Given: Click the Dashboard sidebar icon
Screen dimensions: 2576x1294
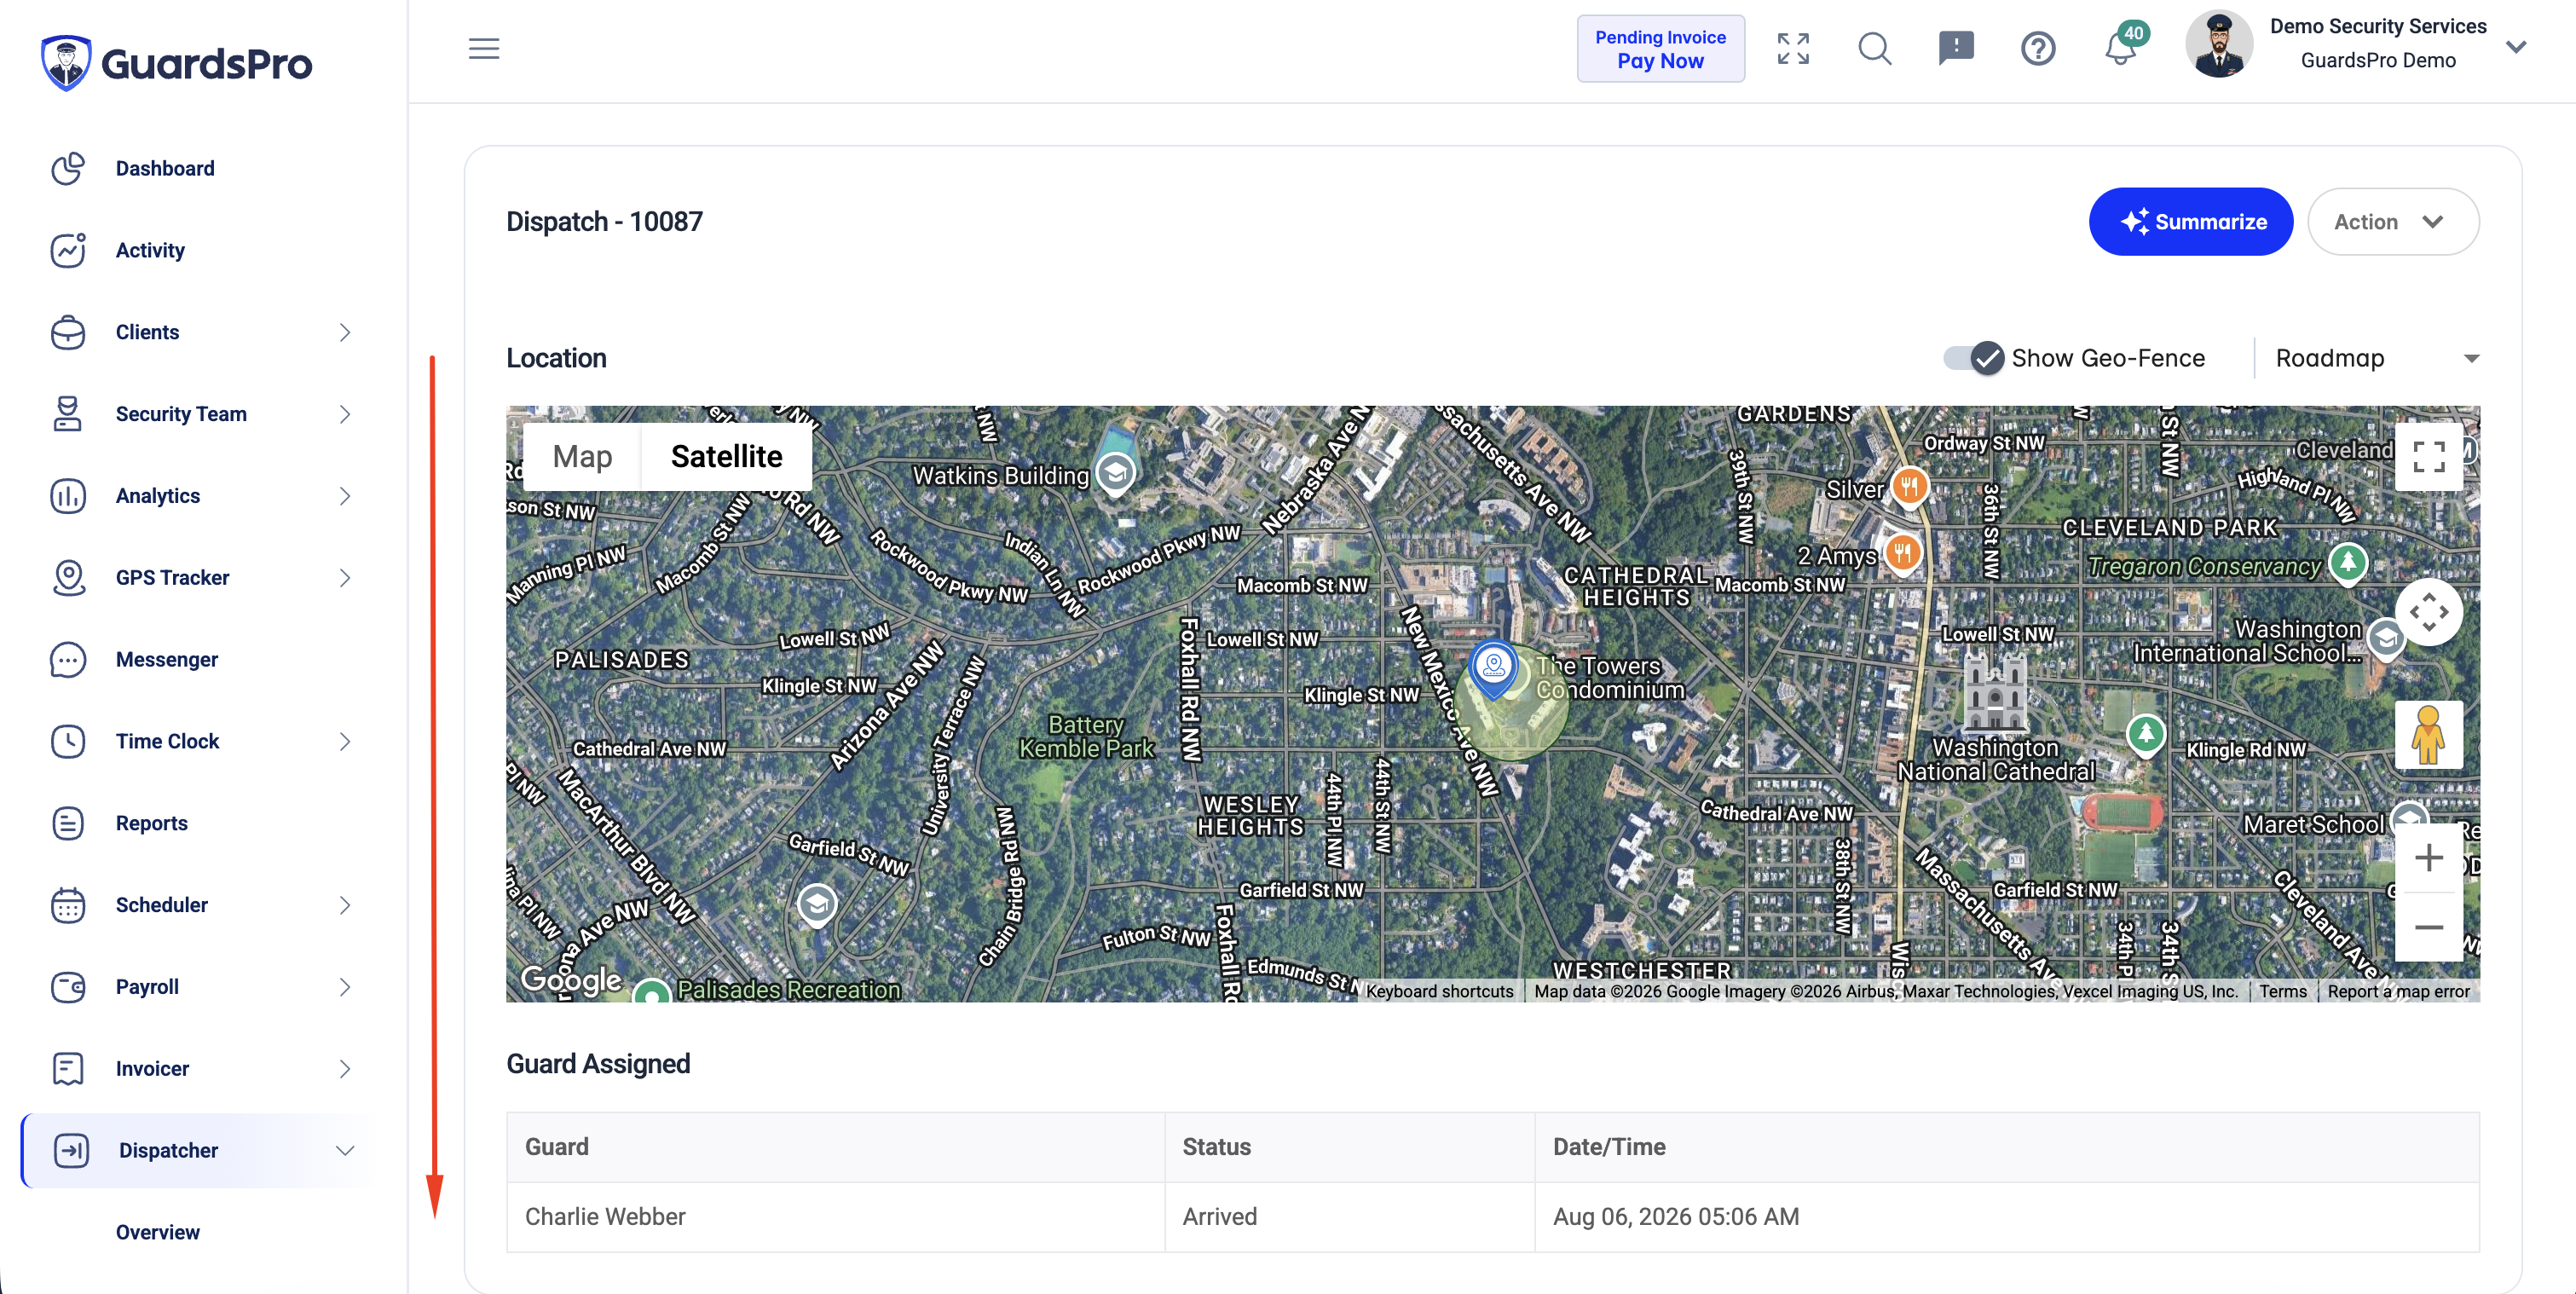Looking at the screenshot, I should pyautogui.click(x=68, y=168).
